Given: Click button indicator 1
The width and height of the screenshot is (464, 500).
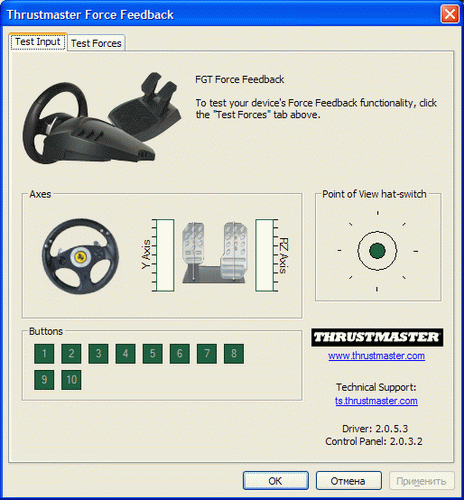Looking at the screenshot, I should [x=44, y=354].
